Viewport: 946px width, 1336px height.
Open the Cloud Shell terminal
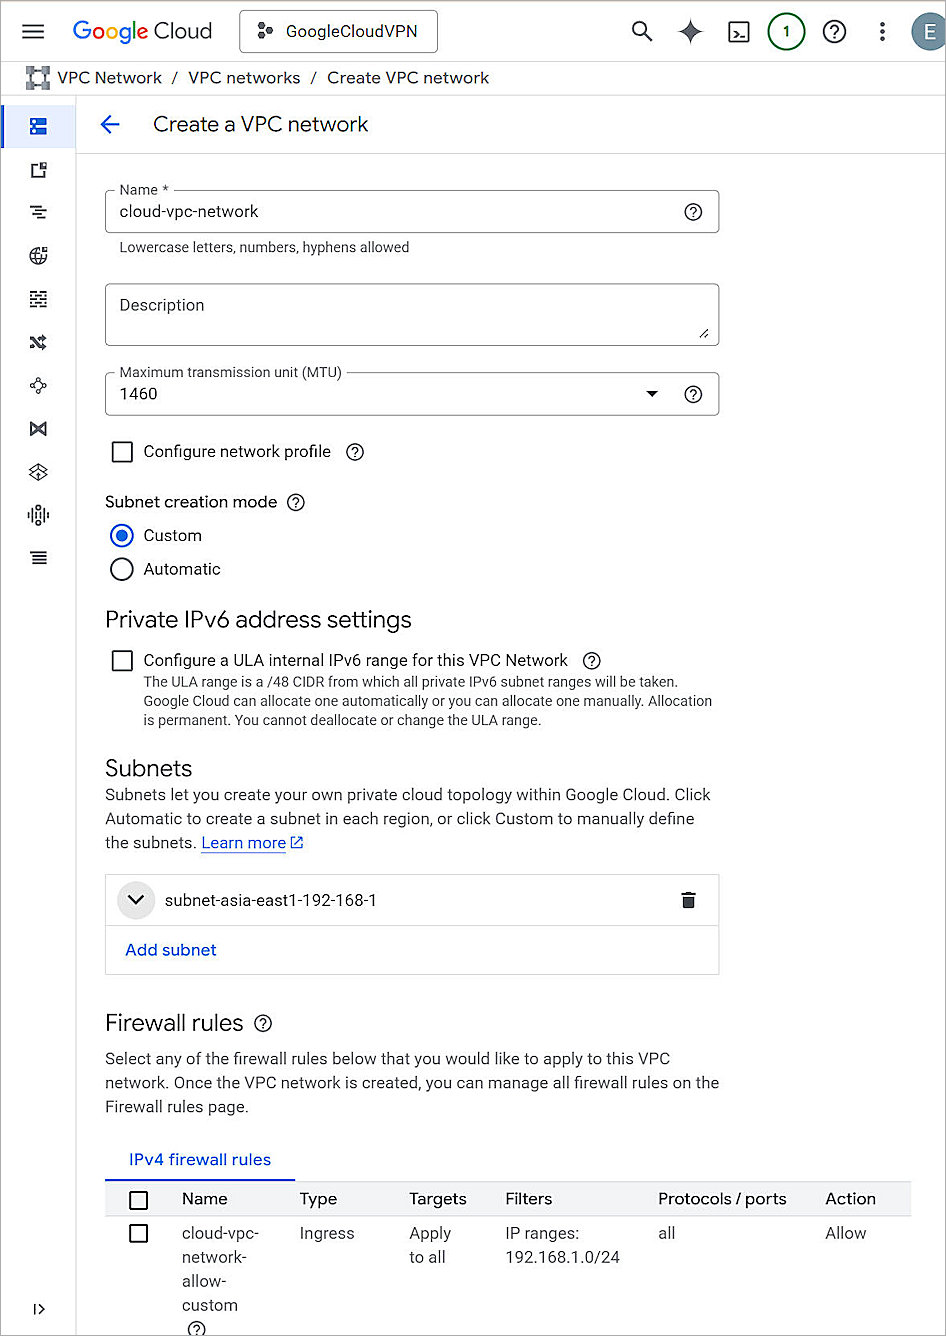[x=738, y=31]
